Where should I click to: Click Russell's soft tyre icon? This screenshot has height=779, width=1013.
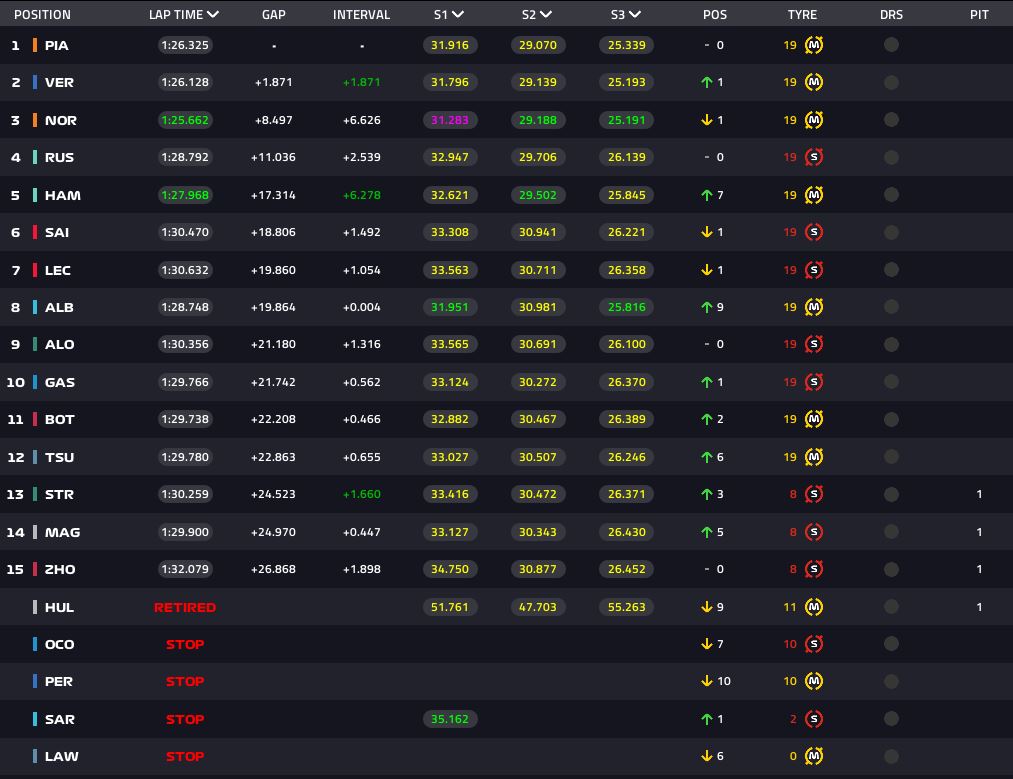(x=814, y=157)
